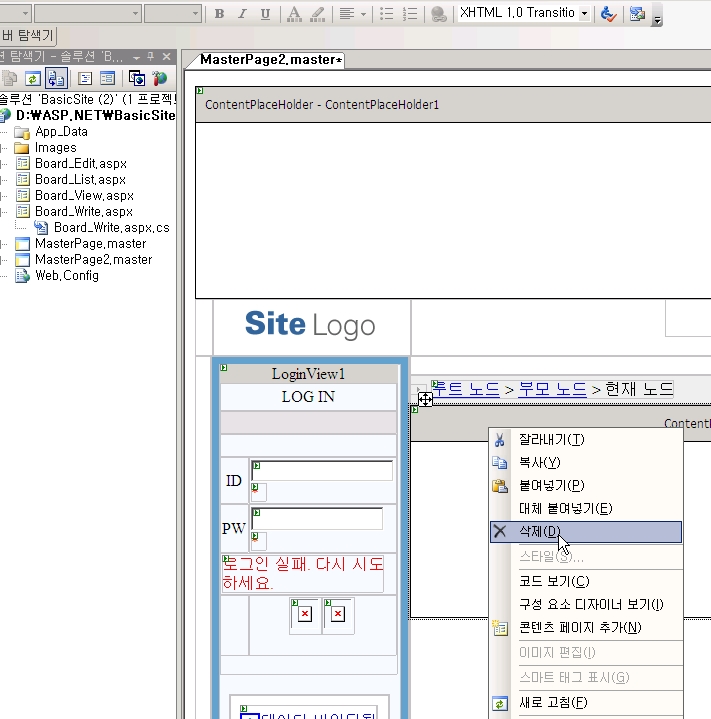The width and height of the screenshot is (711, 719).
Task: Click the Properties icon in Solution Explorer
Action: [x=9, y=78]
